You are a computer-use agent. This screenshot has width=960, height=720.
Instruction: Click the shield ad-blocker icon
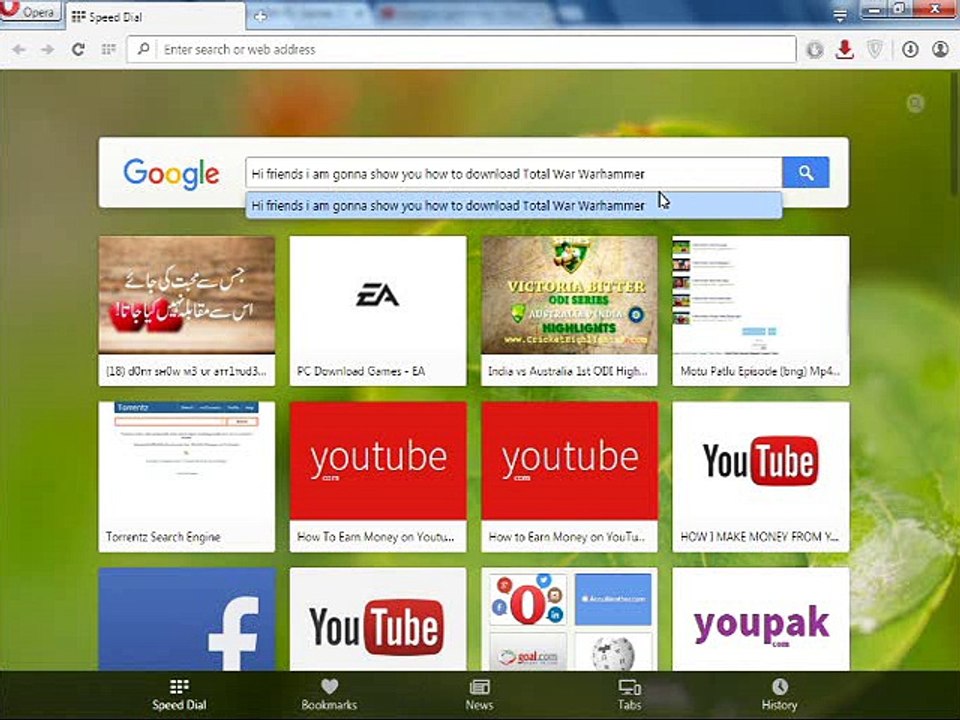tap(876, 50)
